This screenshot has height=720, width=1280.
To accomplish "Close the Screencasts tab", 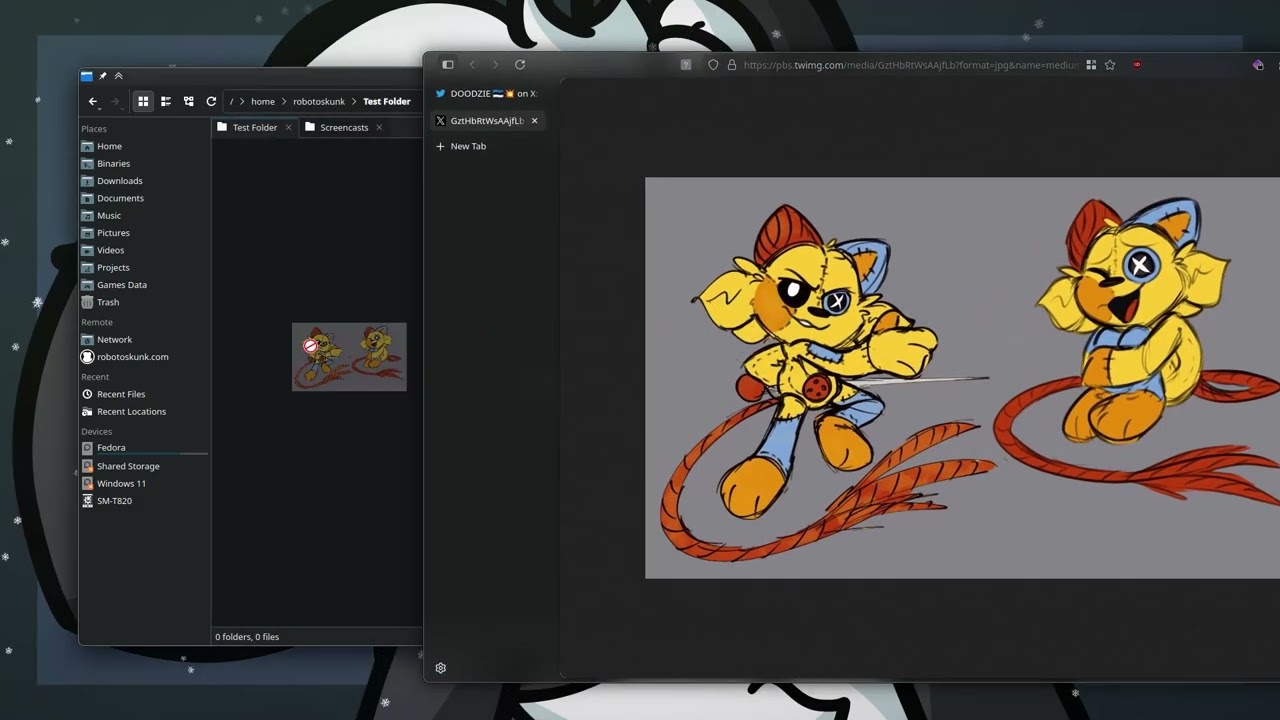I will [x=379, y=127].
